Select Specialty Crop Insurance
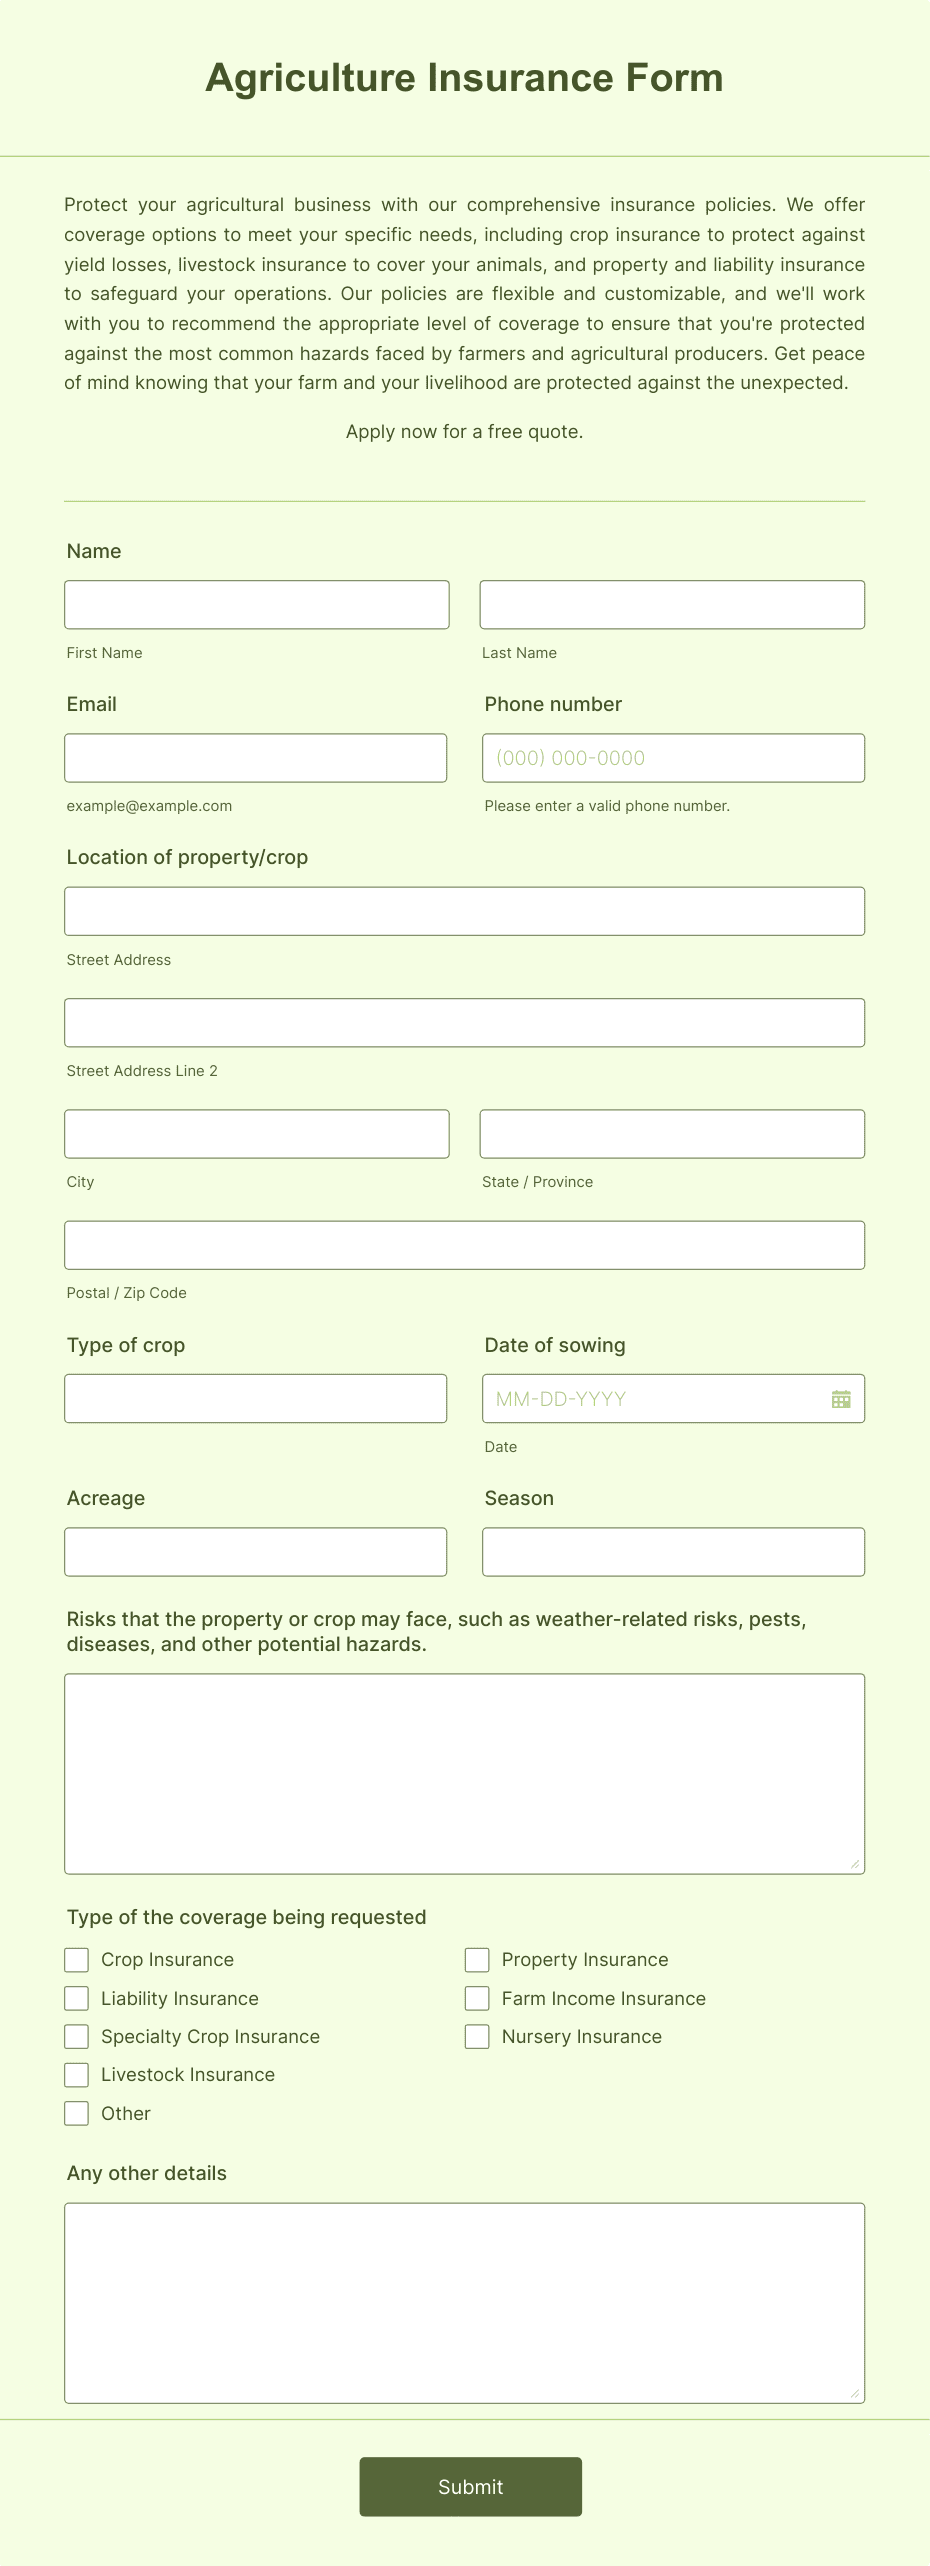Screen dimensions: 930x2566 (76, 2036)
